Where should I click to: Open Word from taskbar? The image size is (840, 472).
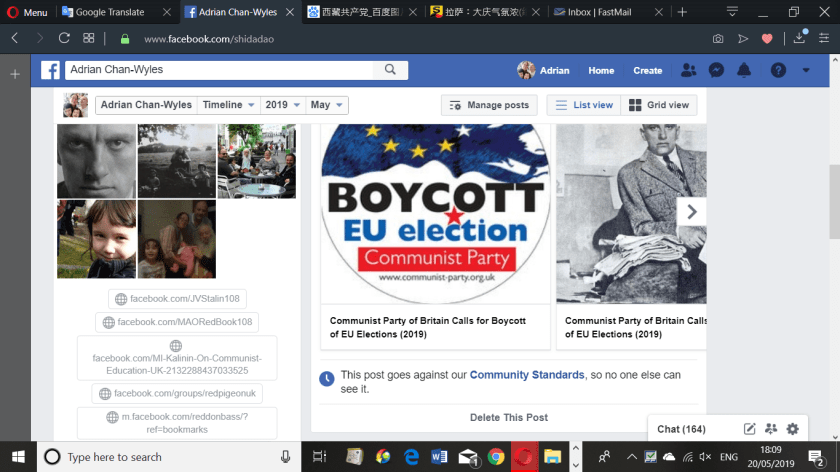(x=439, y=457)
